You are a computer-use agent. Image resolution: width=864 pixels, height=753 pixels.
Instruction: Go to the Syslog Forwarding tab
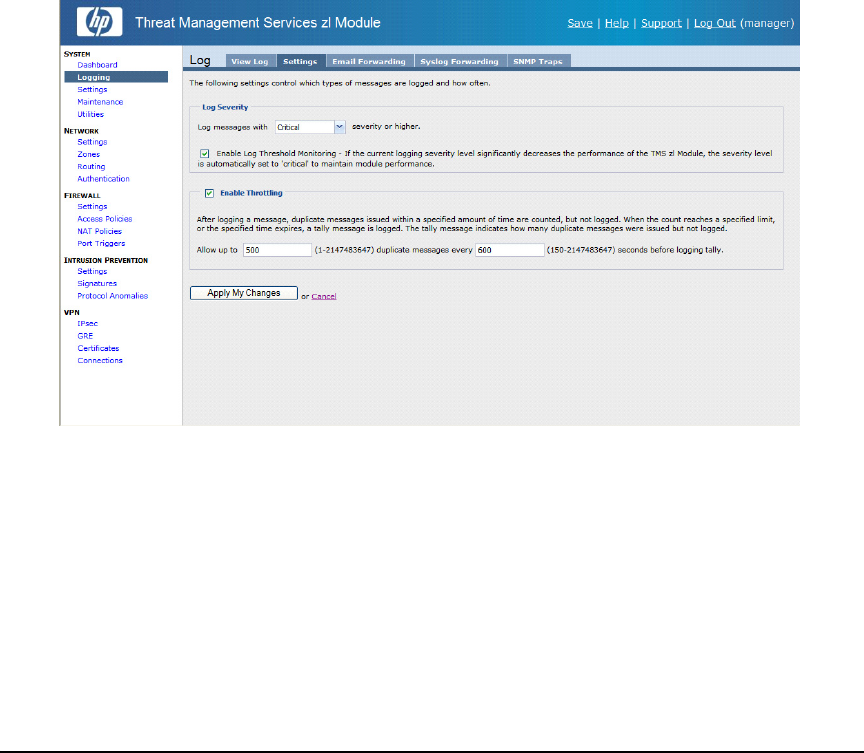460,61
